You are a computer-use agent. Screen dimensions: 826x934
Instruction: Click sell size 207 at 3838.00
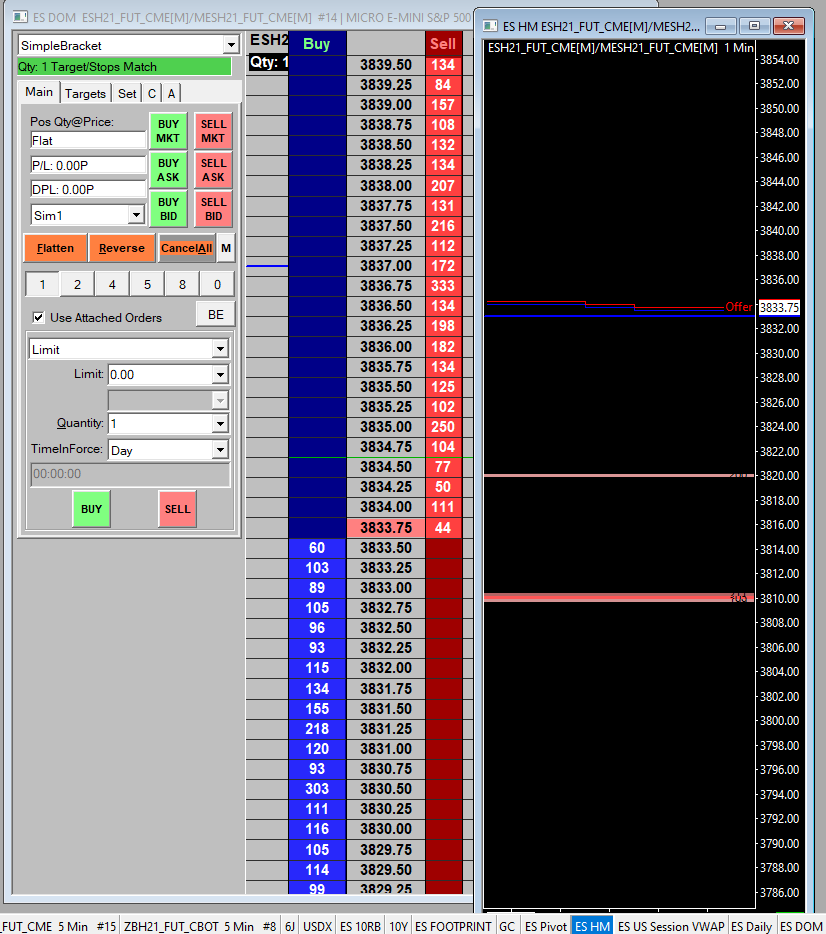(x=443, y=186)
